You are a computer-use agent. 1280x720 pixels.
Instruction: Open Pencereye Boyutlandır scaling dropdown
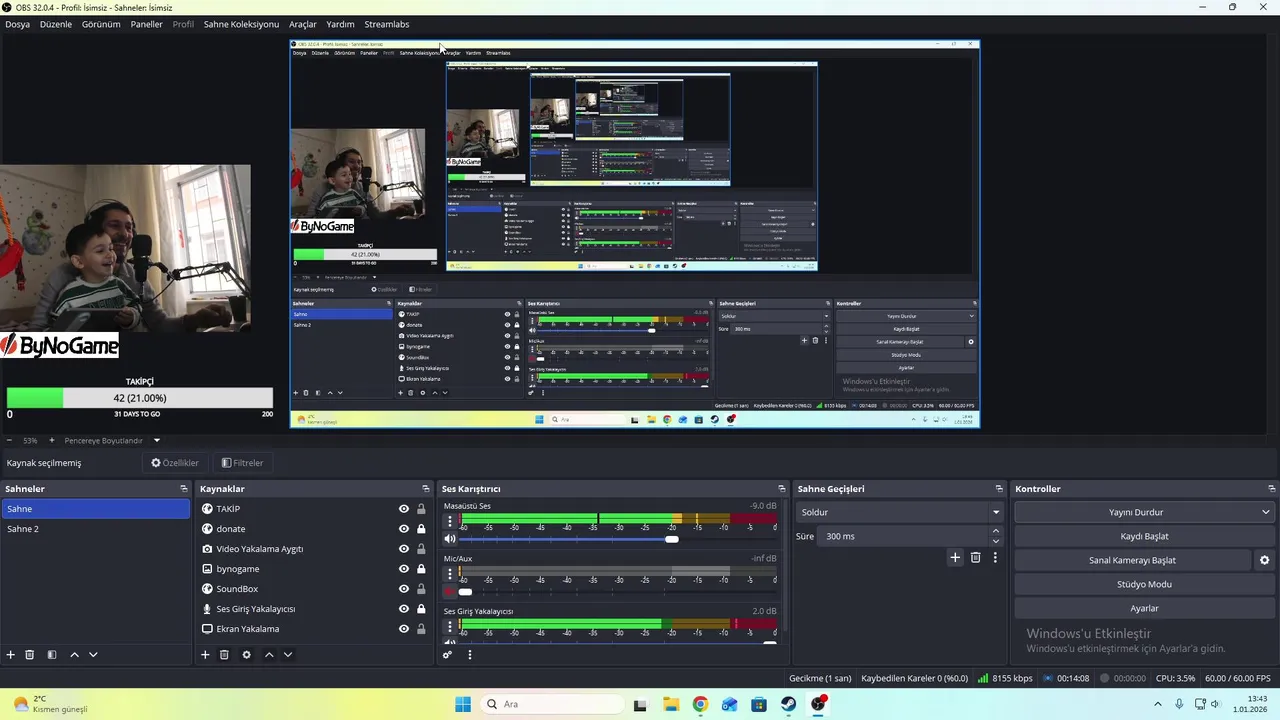[x=112, y=440]
